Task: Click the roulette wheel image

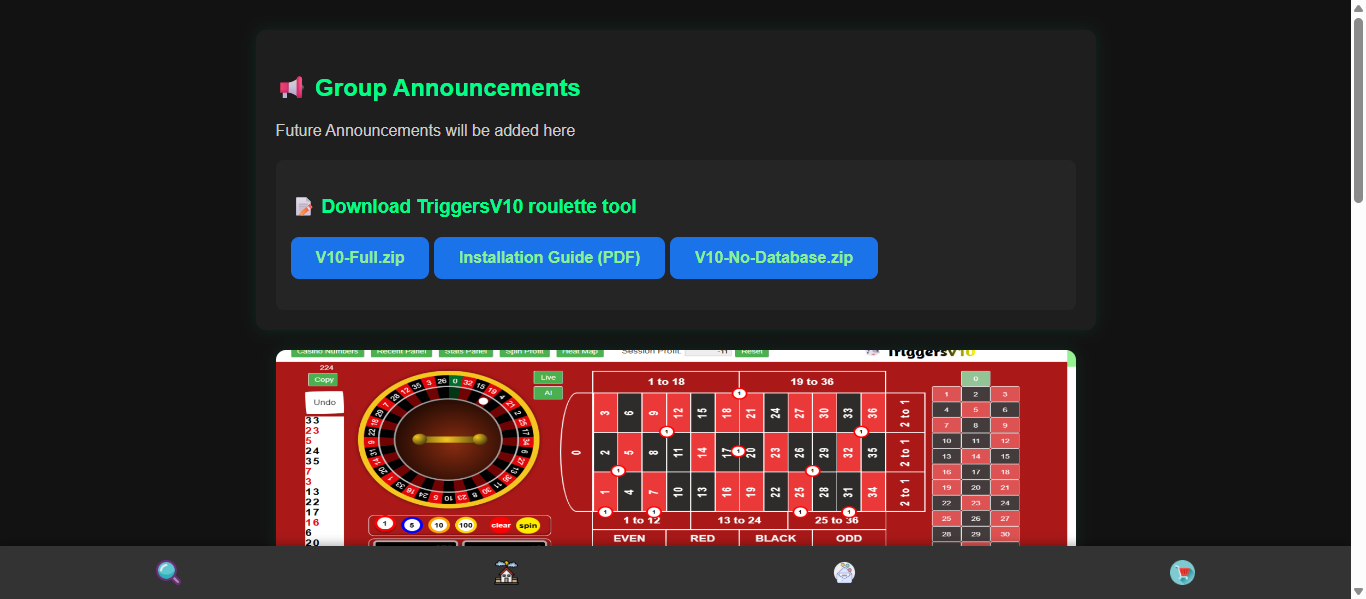Action: pyautogui.click(x=448, y=439)
